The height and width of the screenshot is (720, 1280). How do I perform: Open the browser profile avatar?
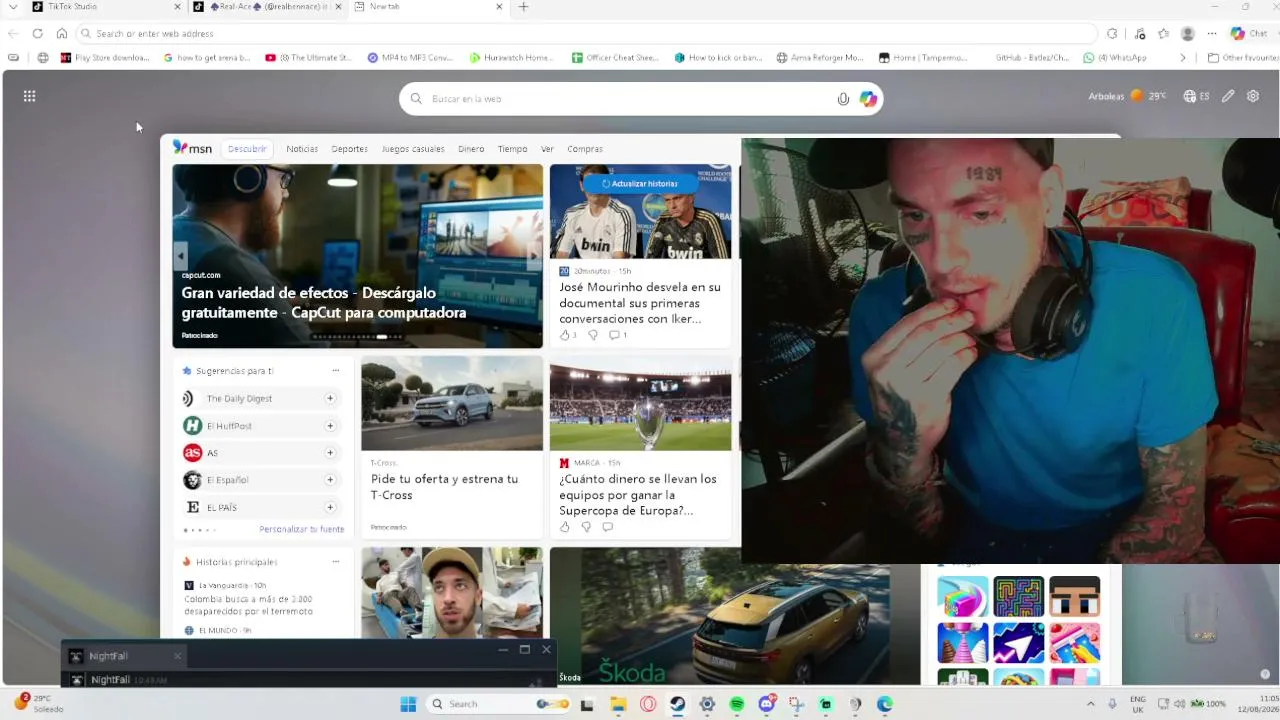tap(1188, 33)
